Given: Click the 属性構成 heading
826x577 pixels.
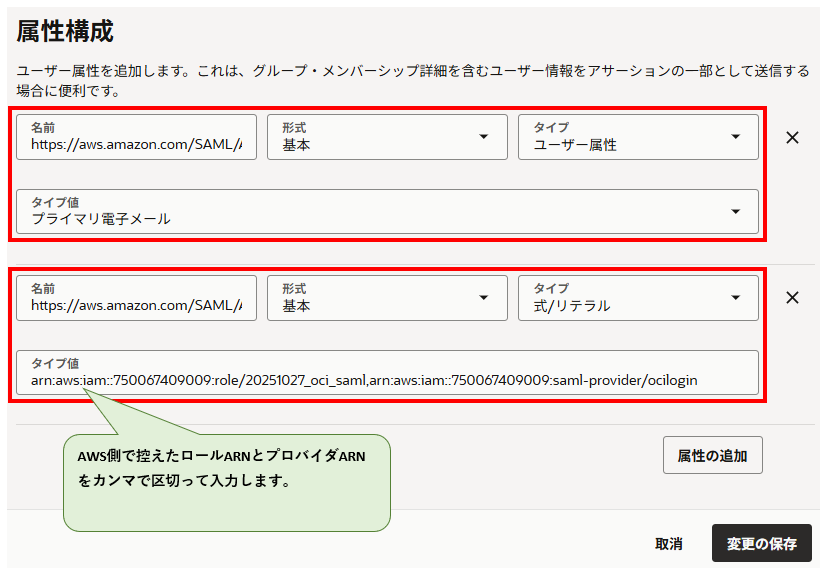Looking at the screenshot, I should (x=65, y=32).
